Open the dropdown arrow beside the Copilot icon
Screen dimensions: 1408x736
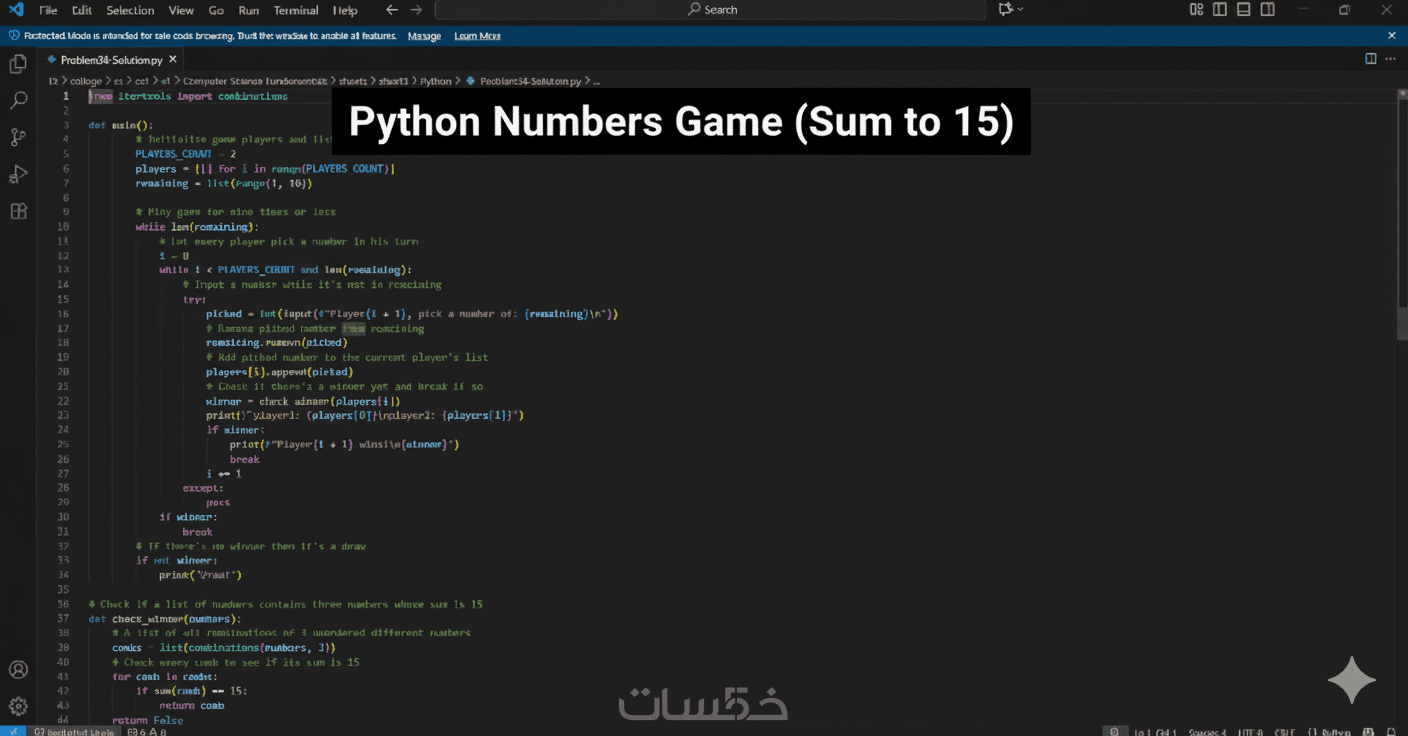[1019, 10]
